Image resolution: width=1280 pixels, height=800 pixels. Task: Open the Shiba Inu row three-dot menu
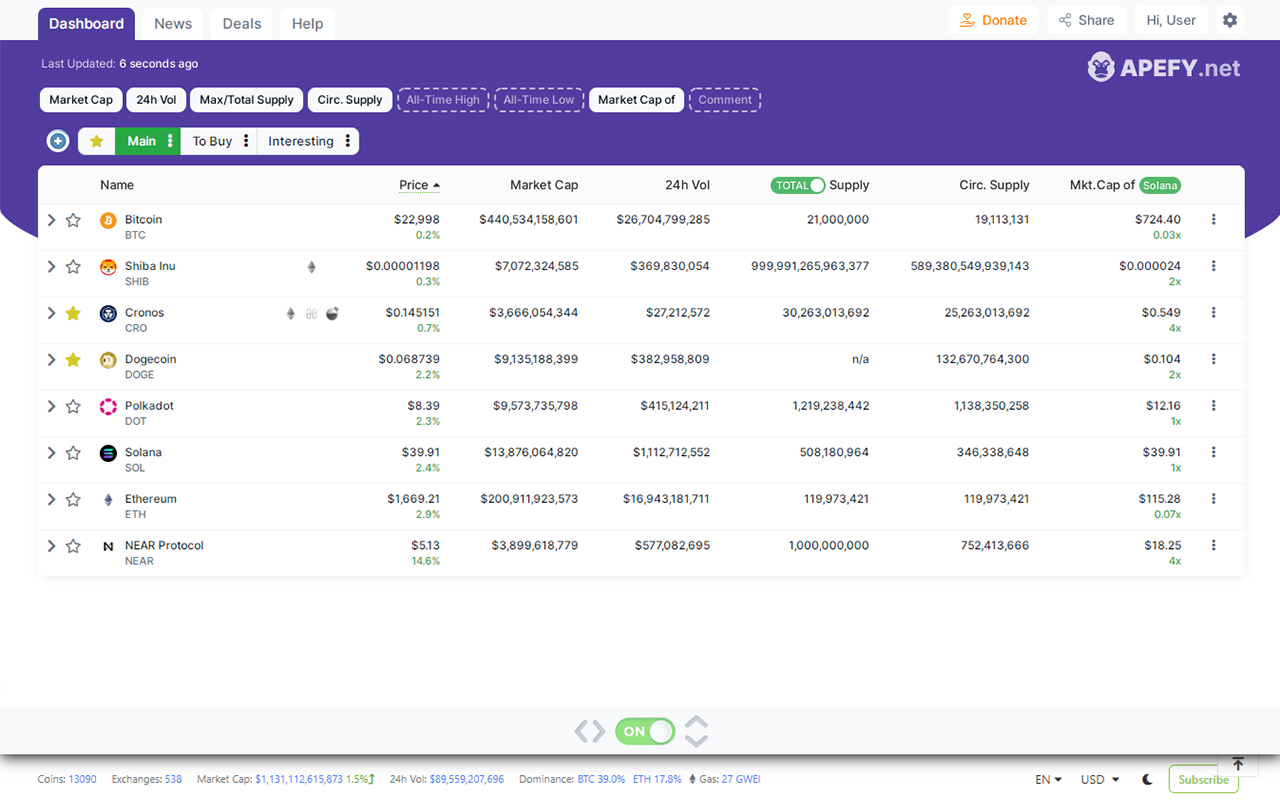click(x=1214, y=266)
